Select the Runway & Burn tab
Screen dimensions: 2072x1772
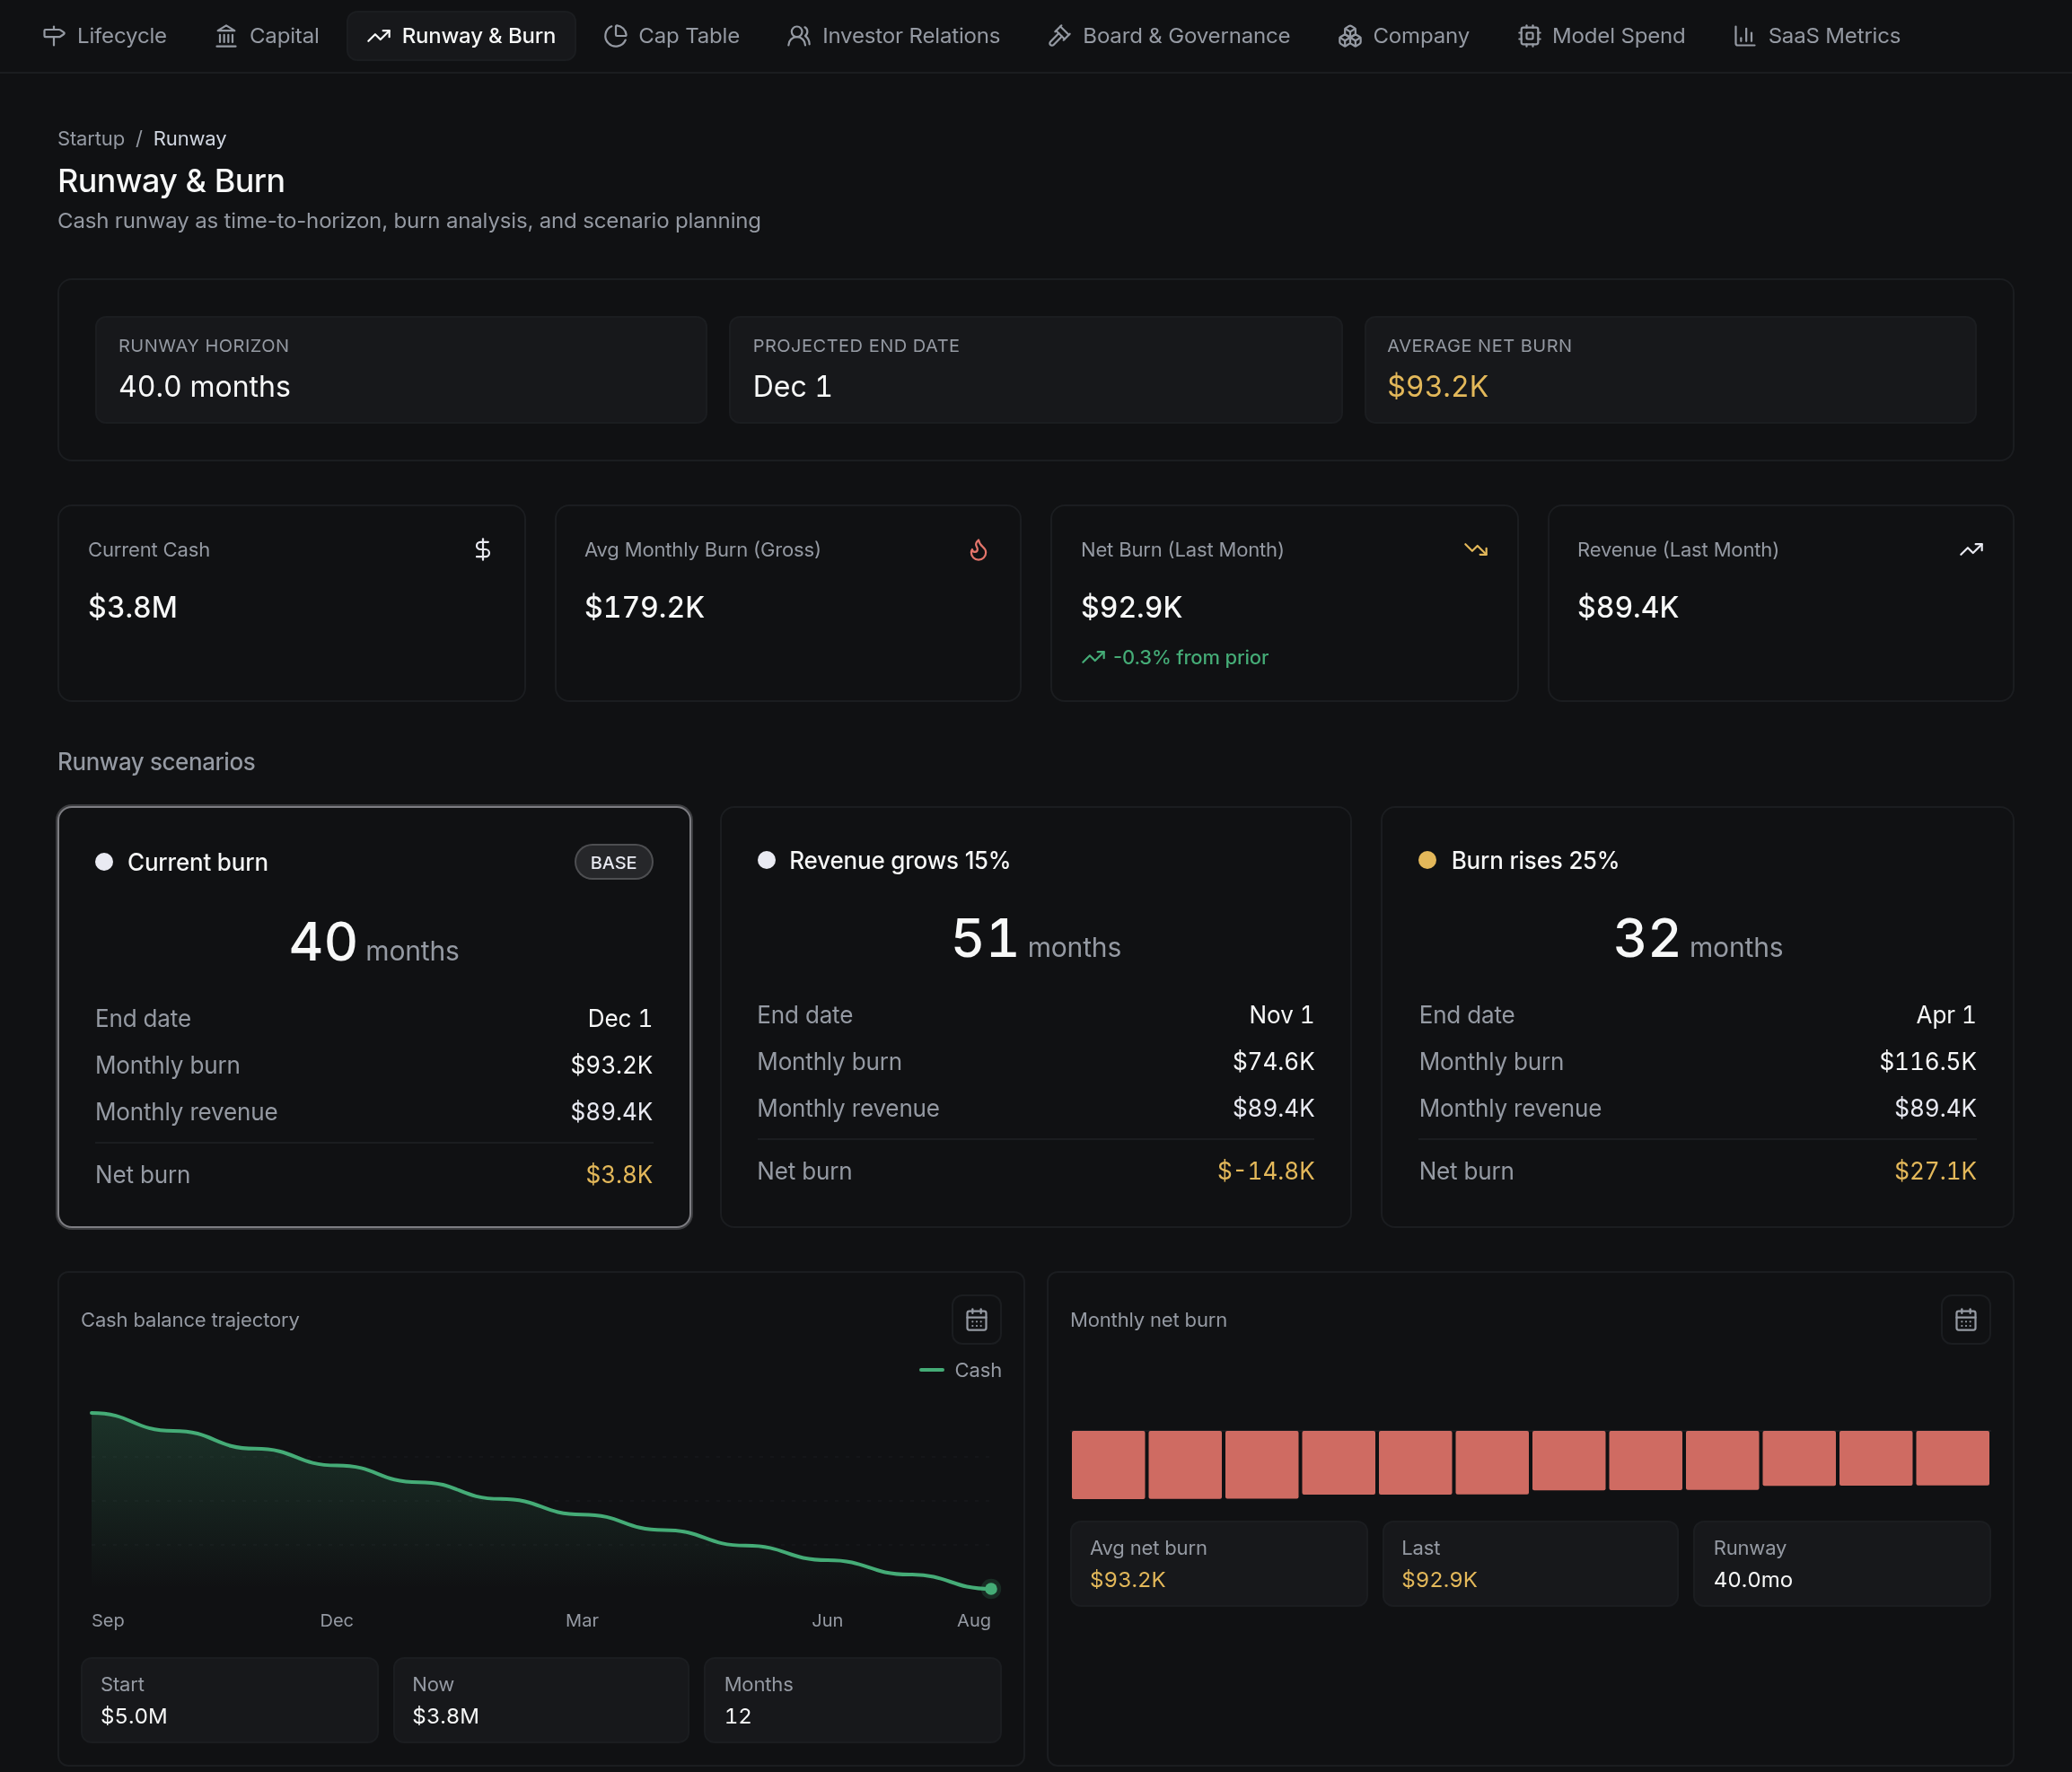pos(461,36)
